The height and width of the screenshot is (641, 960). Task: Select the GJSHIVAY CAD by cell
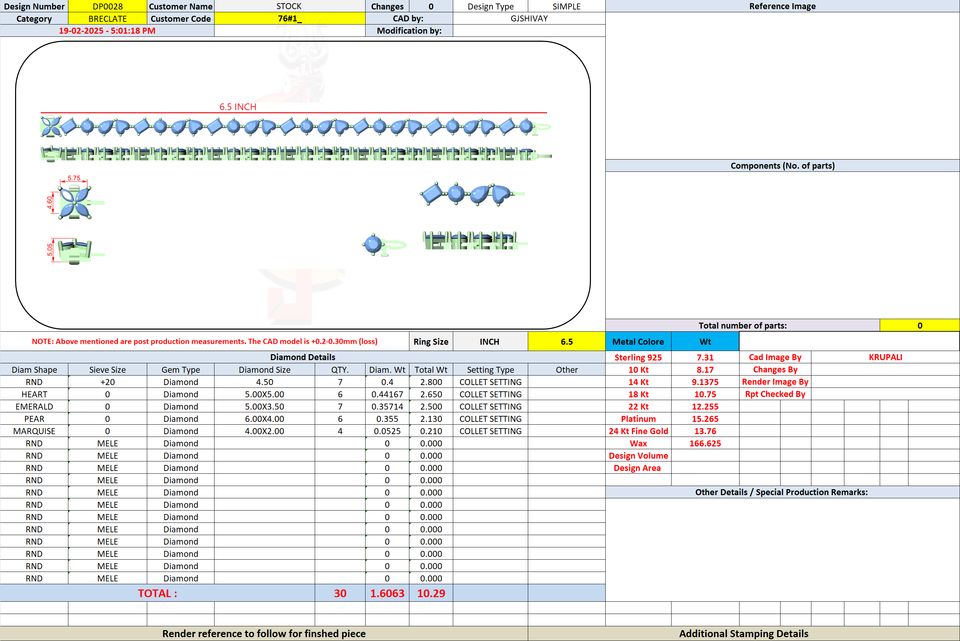point(529,18)
